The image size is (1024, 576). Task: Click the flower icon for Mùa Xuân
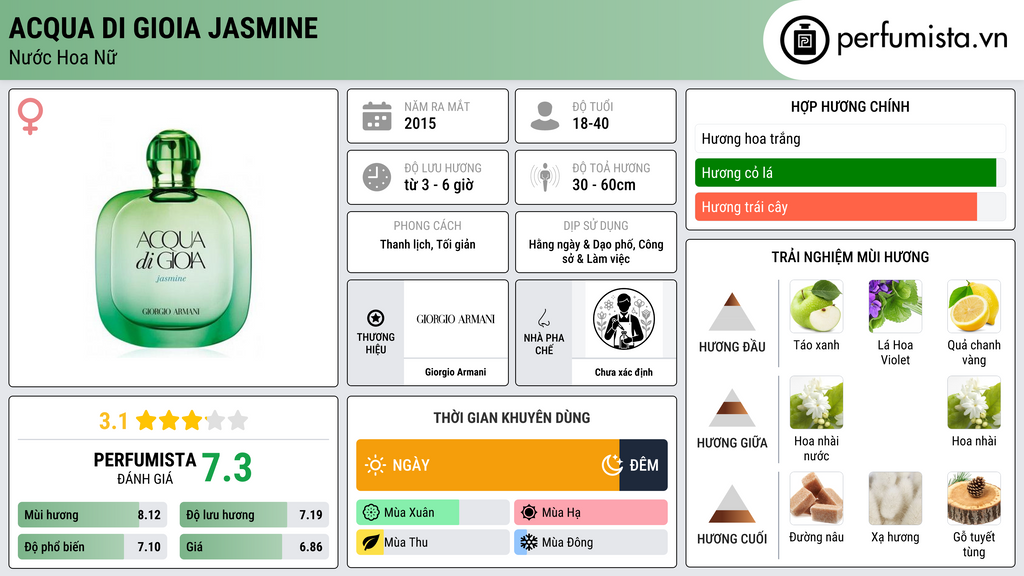tap(371, 513)
